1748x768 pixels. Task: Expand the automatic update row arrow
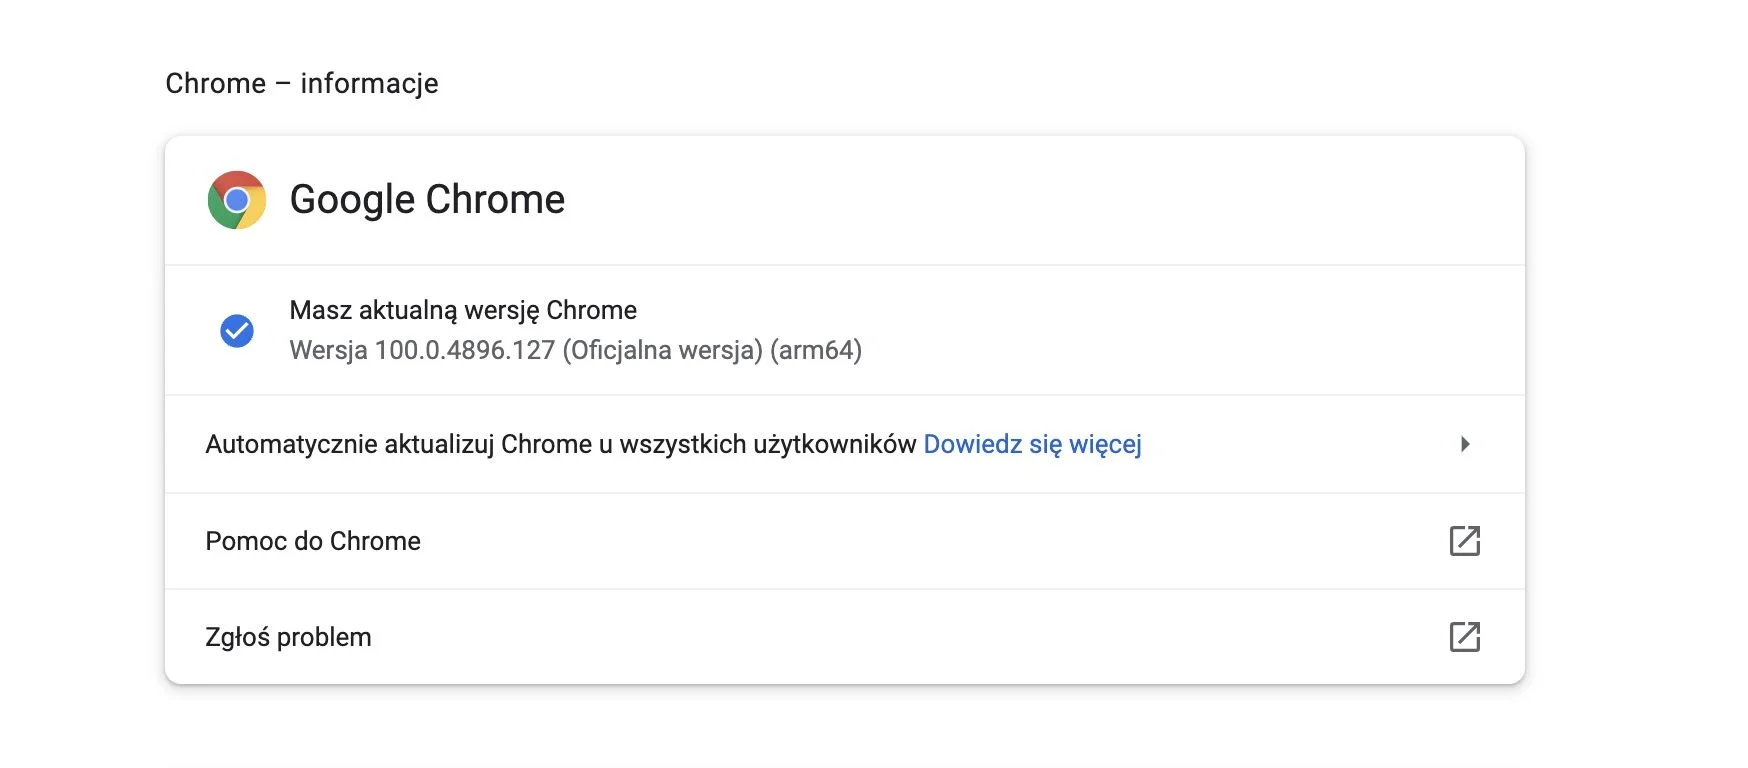tap(1465, 444)
